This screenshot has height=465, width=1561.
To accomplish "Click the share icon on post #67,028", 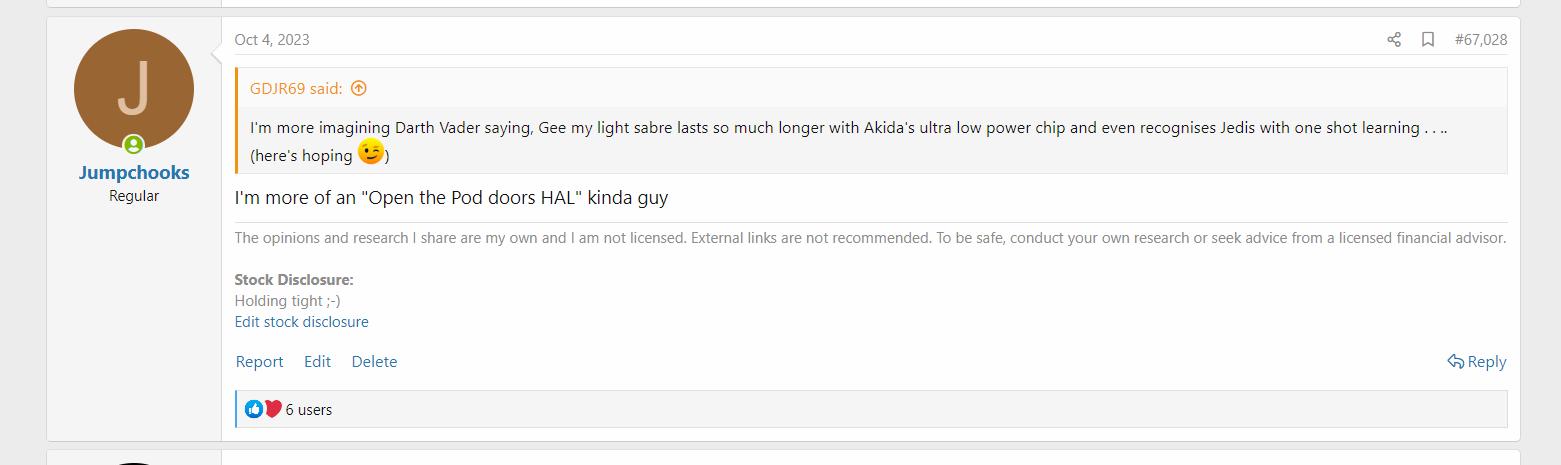I will click(x=1394, y=40).
